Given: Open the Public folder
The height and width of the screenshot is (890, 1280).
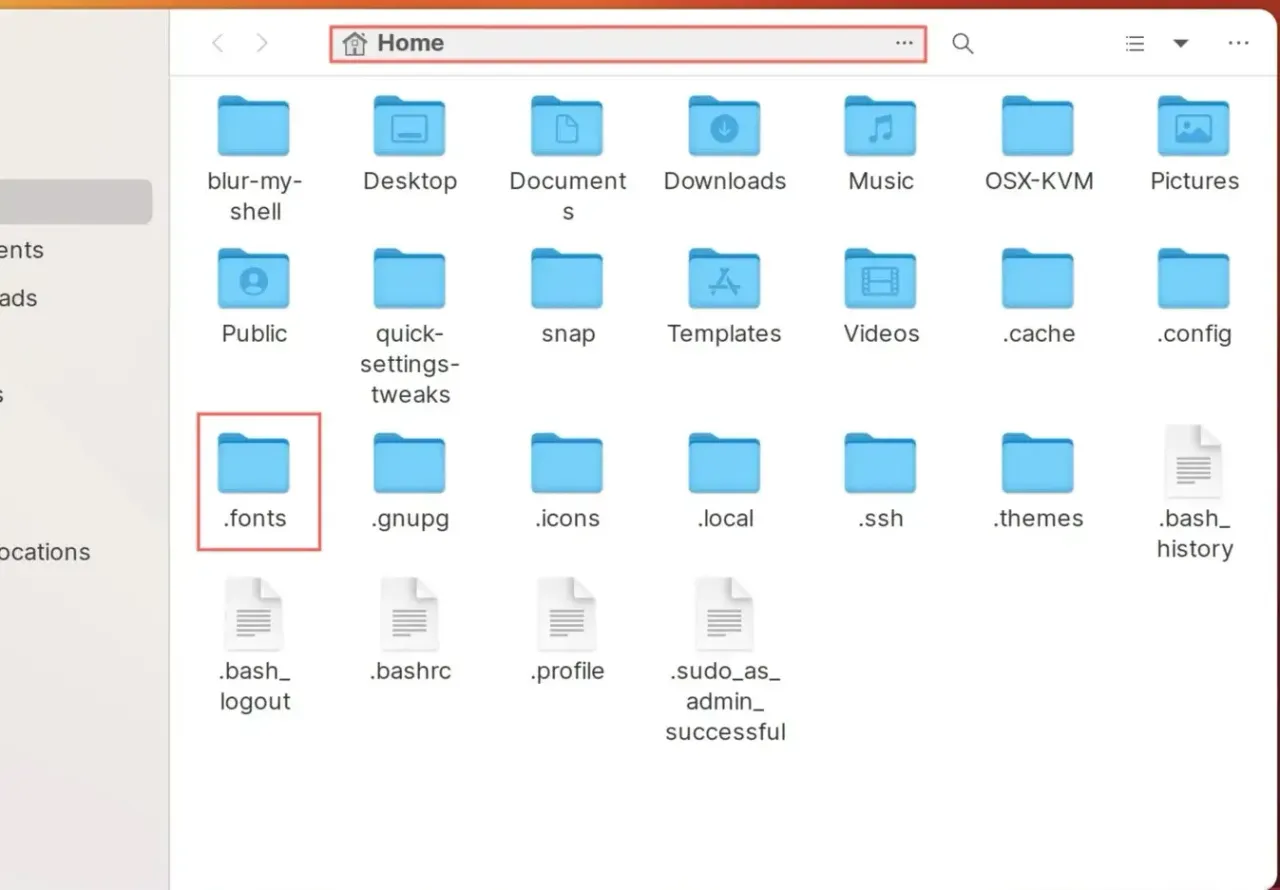Looking at the screenshot, I should 254,279.
